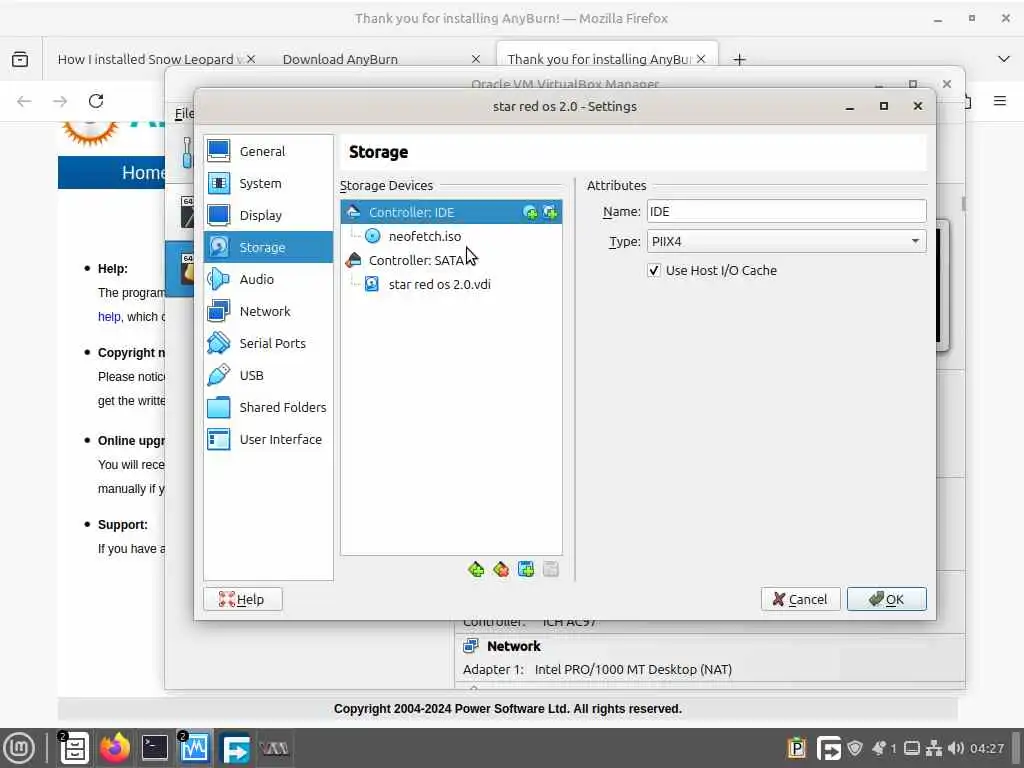Select the Controller: IDE row
This screenshot has width=1024, height=768.
[451, 212]
